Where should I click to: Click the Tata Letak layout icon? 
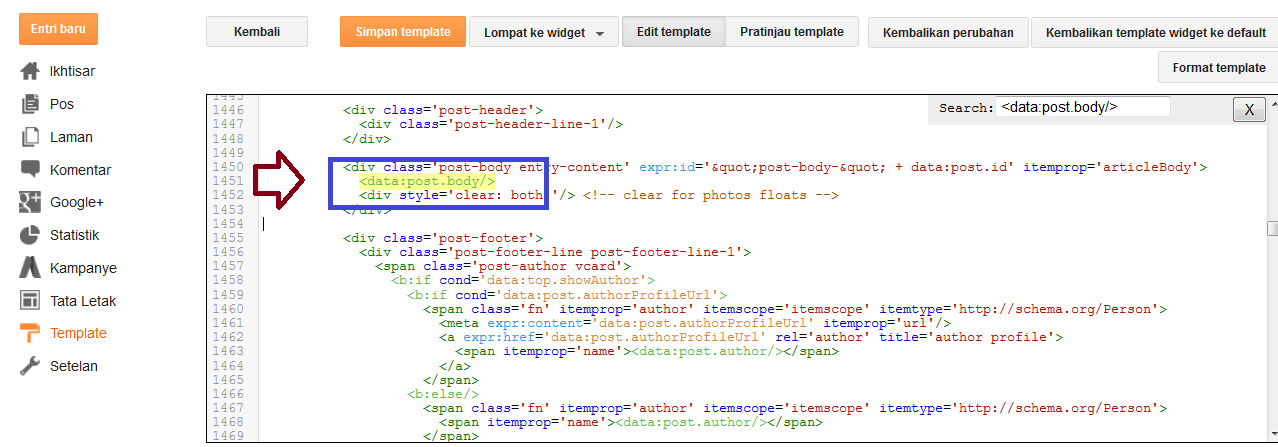pyautogui.click(x=30, y=300)
